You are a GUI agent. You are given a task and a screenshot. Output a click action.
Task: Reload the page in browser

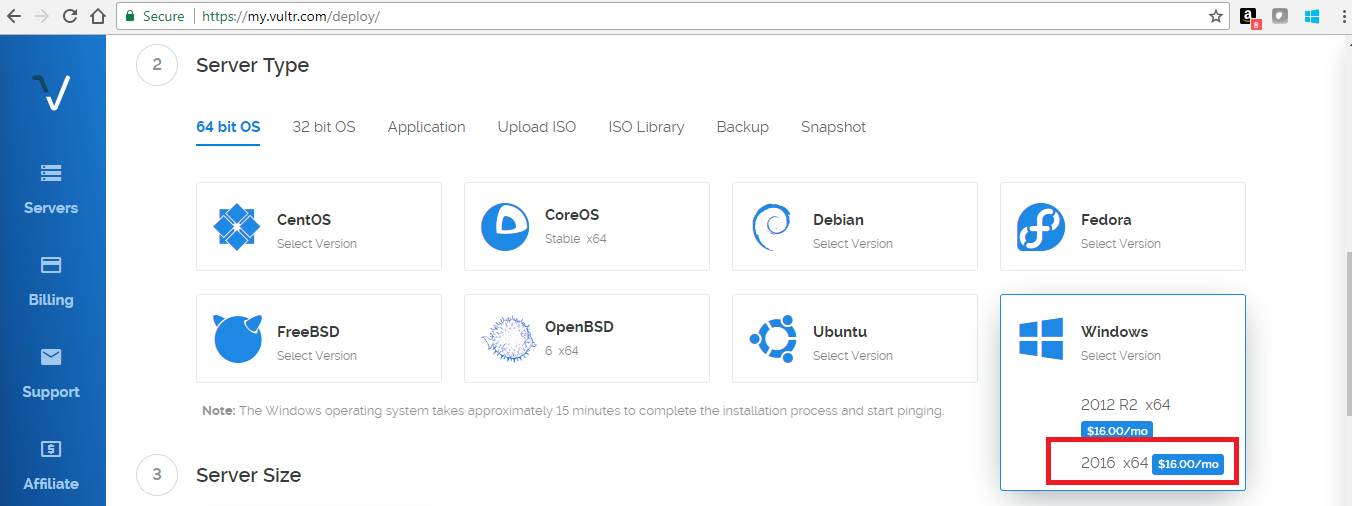click(x=70, y=16)
